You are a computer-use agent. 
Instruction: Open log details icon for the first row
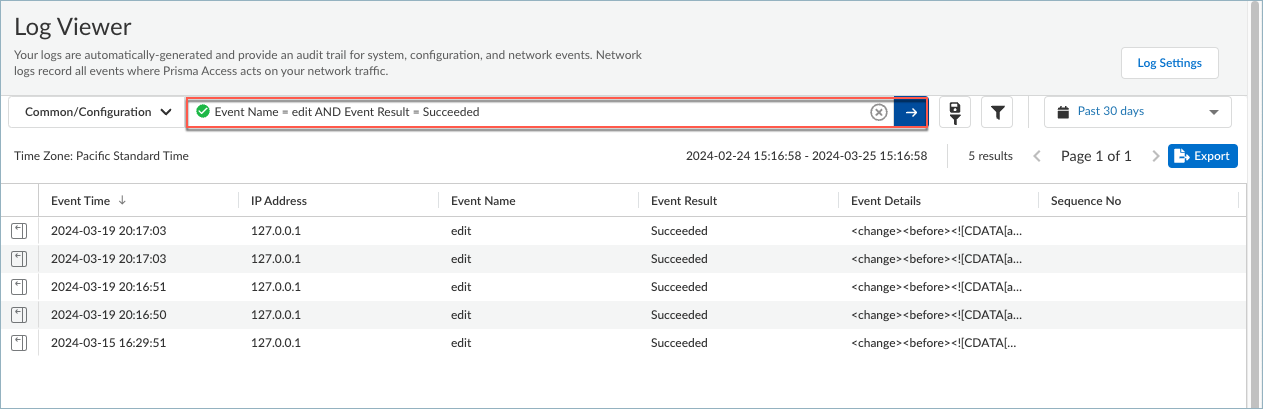click(19, 231)
